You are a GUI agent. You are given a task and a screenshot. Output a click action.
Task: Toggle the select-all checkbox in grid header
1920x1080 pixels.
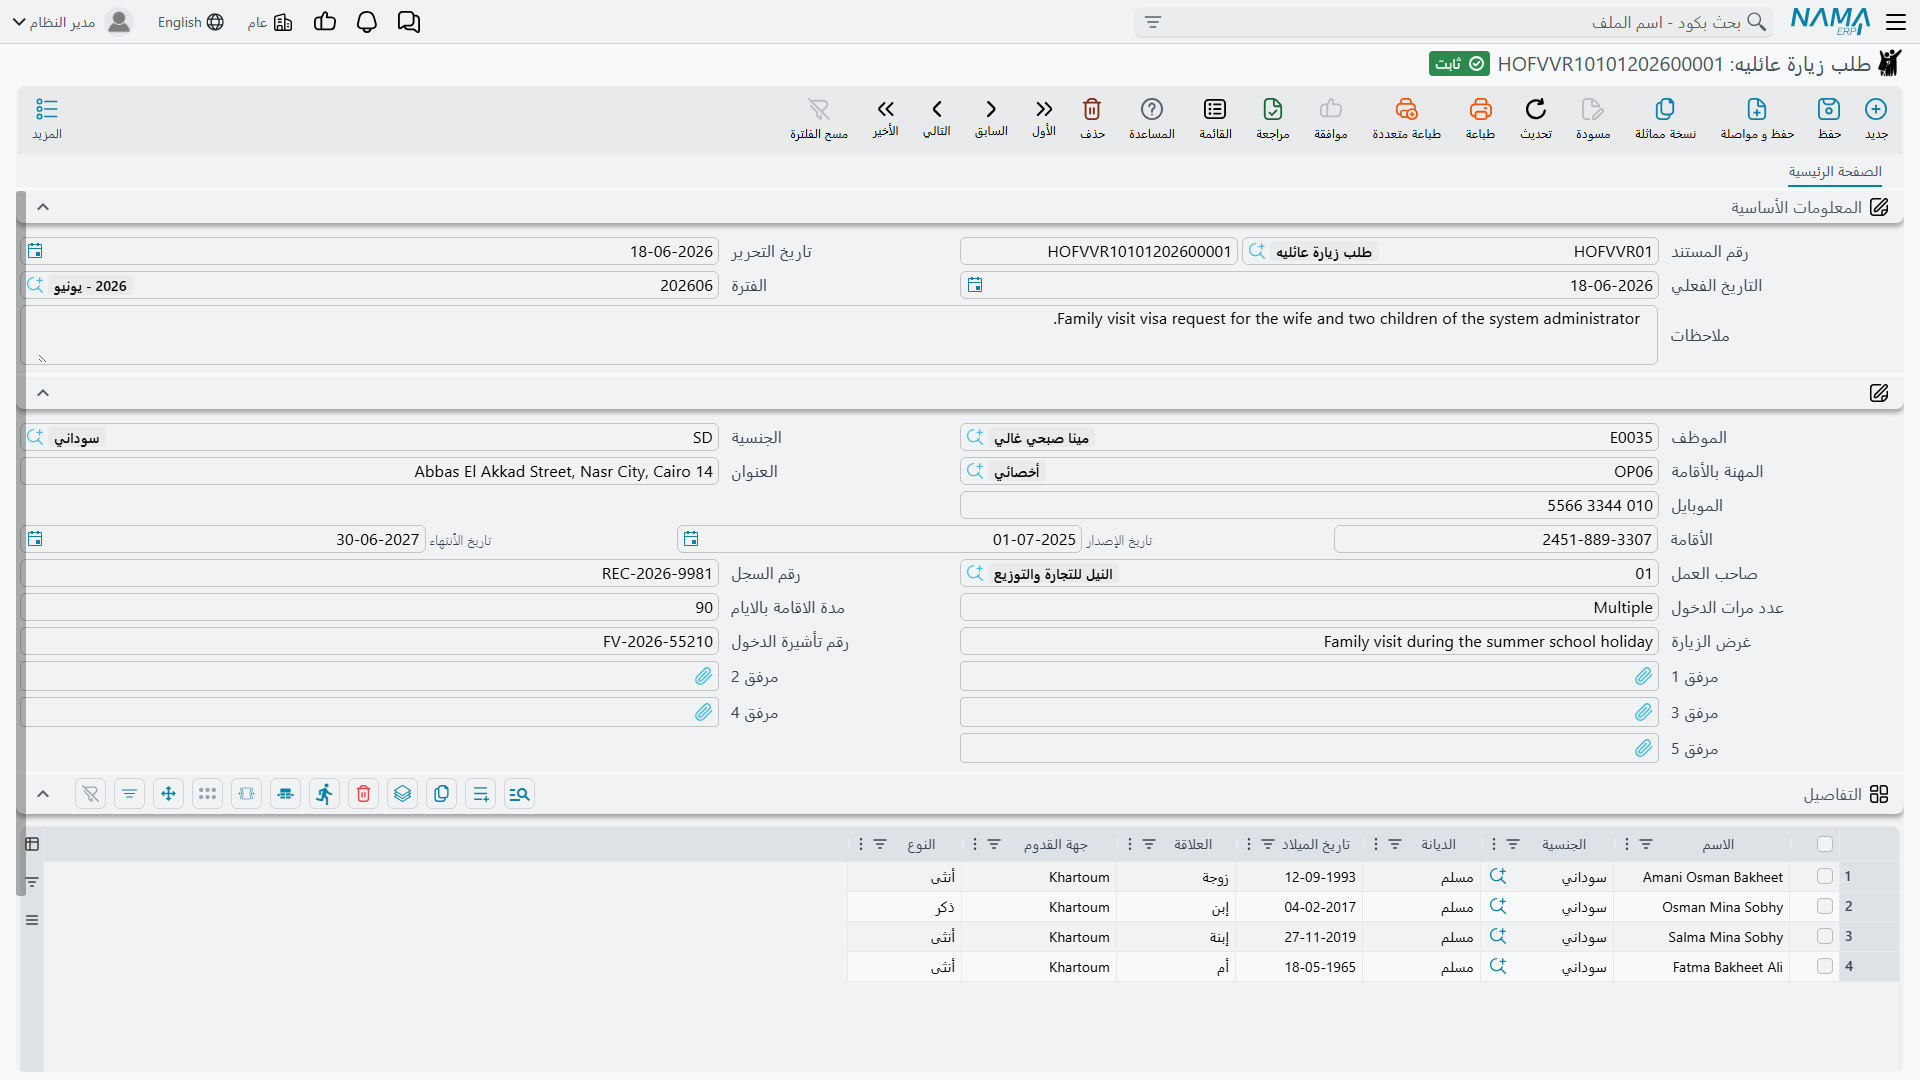[x=1825, y=845]
